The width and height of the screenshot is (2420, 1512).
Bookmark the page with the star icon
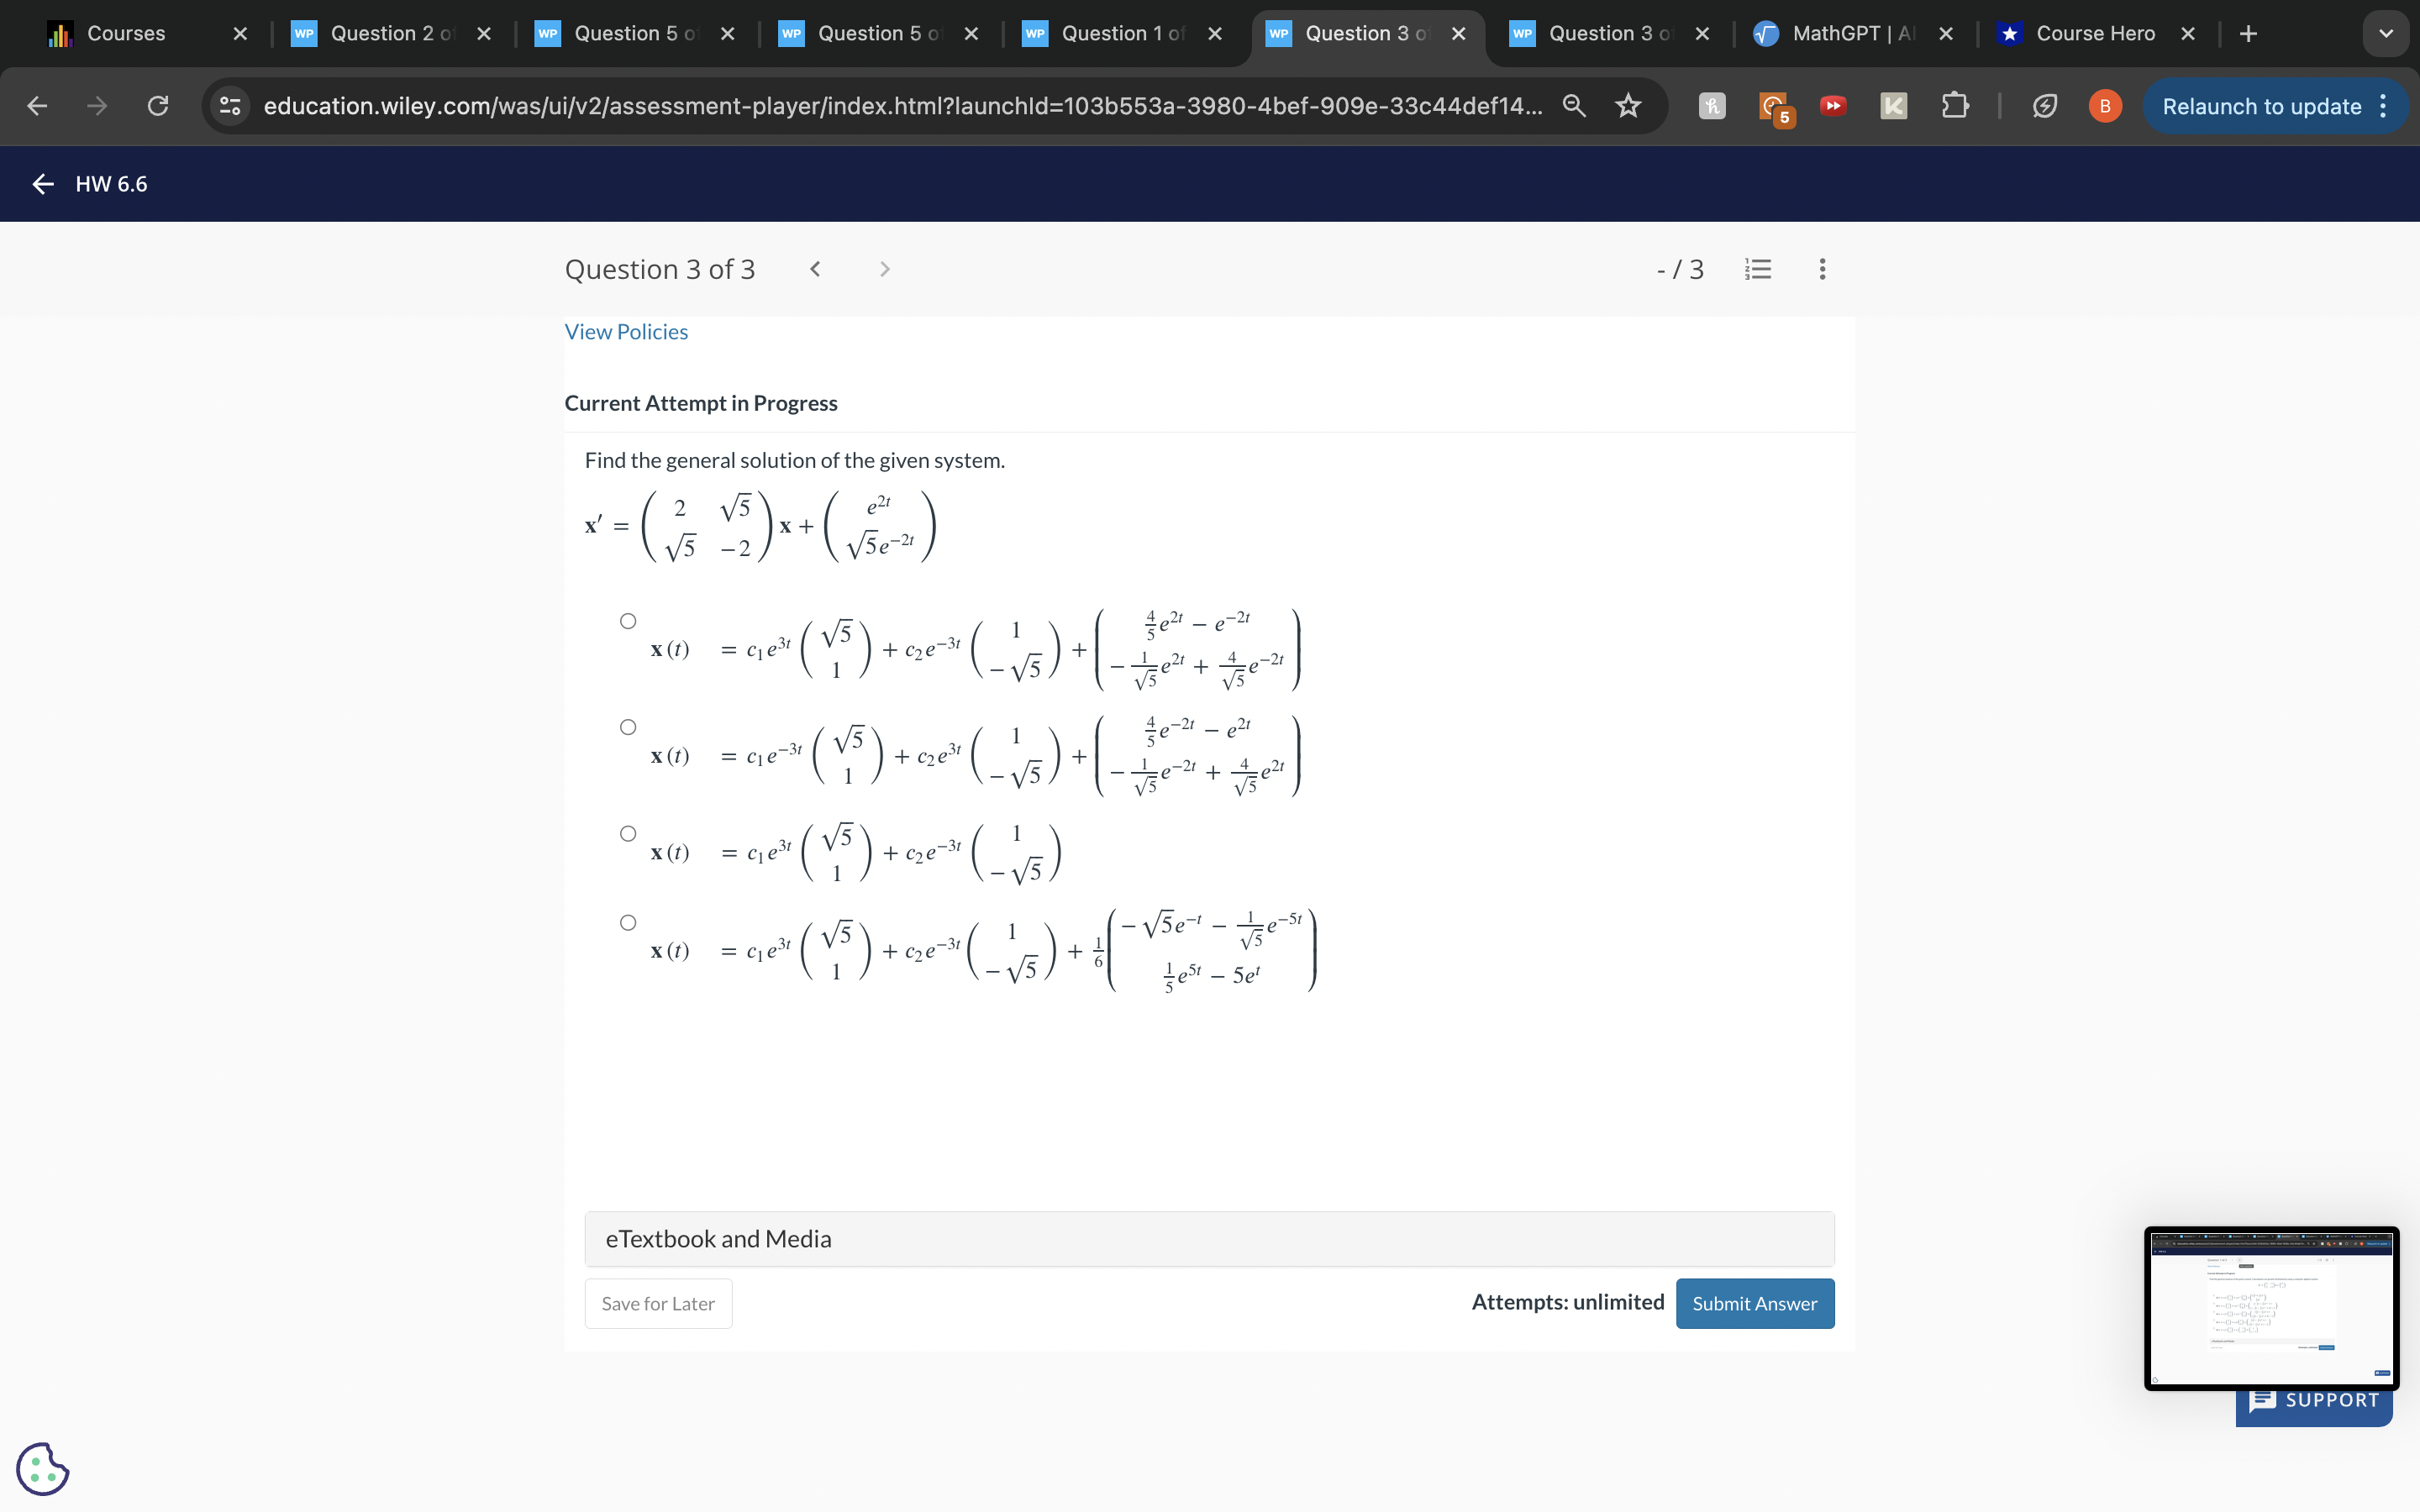(1627, 106)
